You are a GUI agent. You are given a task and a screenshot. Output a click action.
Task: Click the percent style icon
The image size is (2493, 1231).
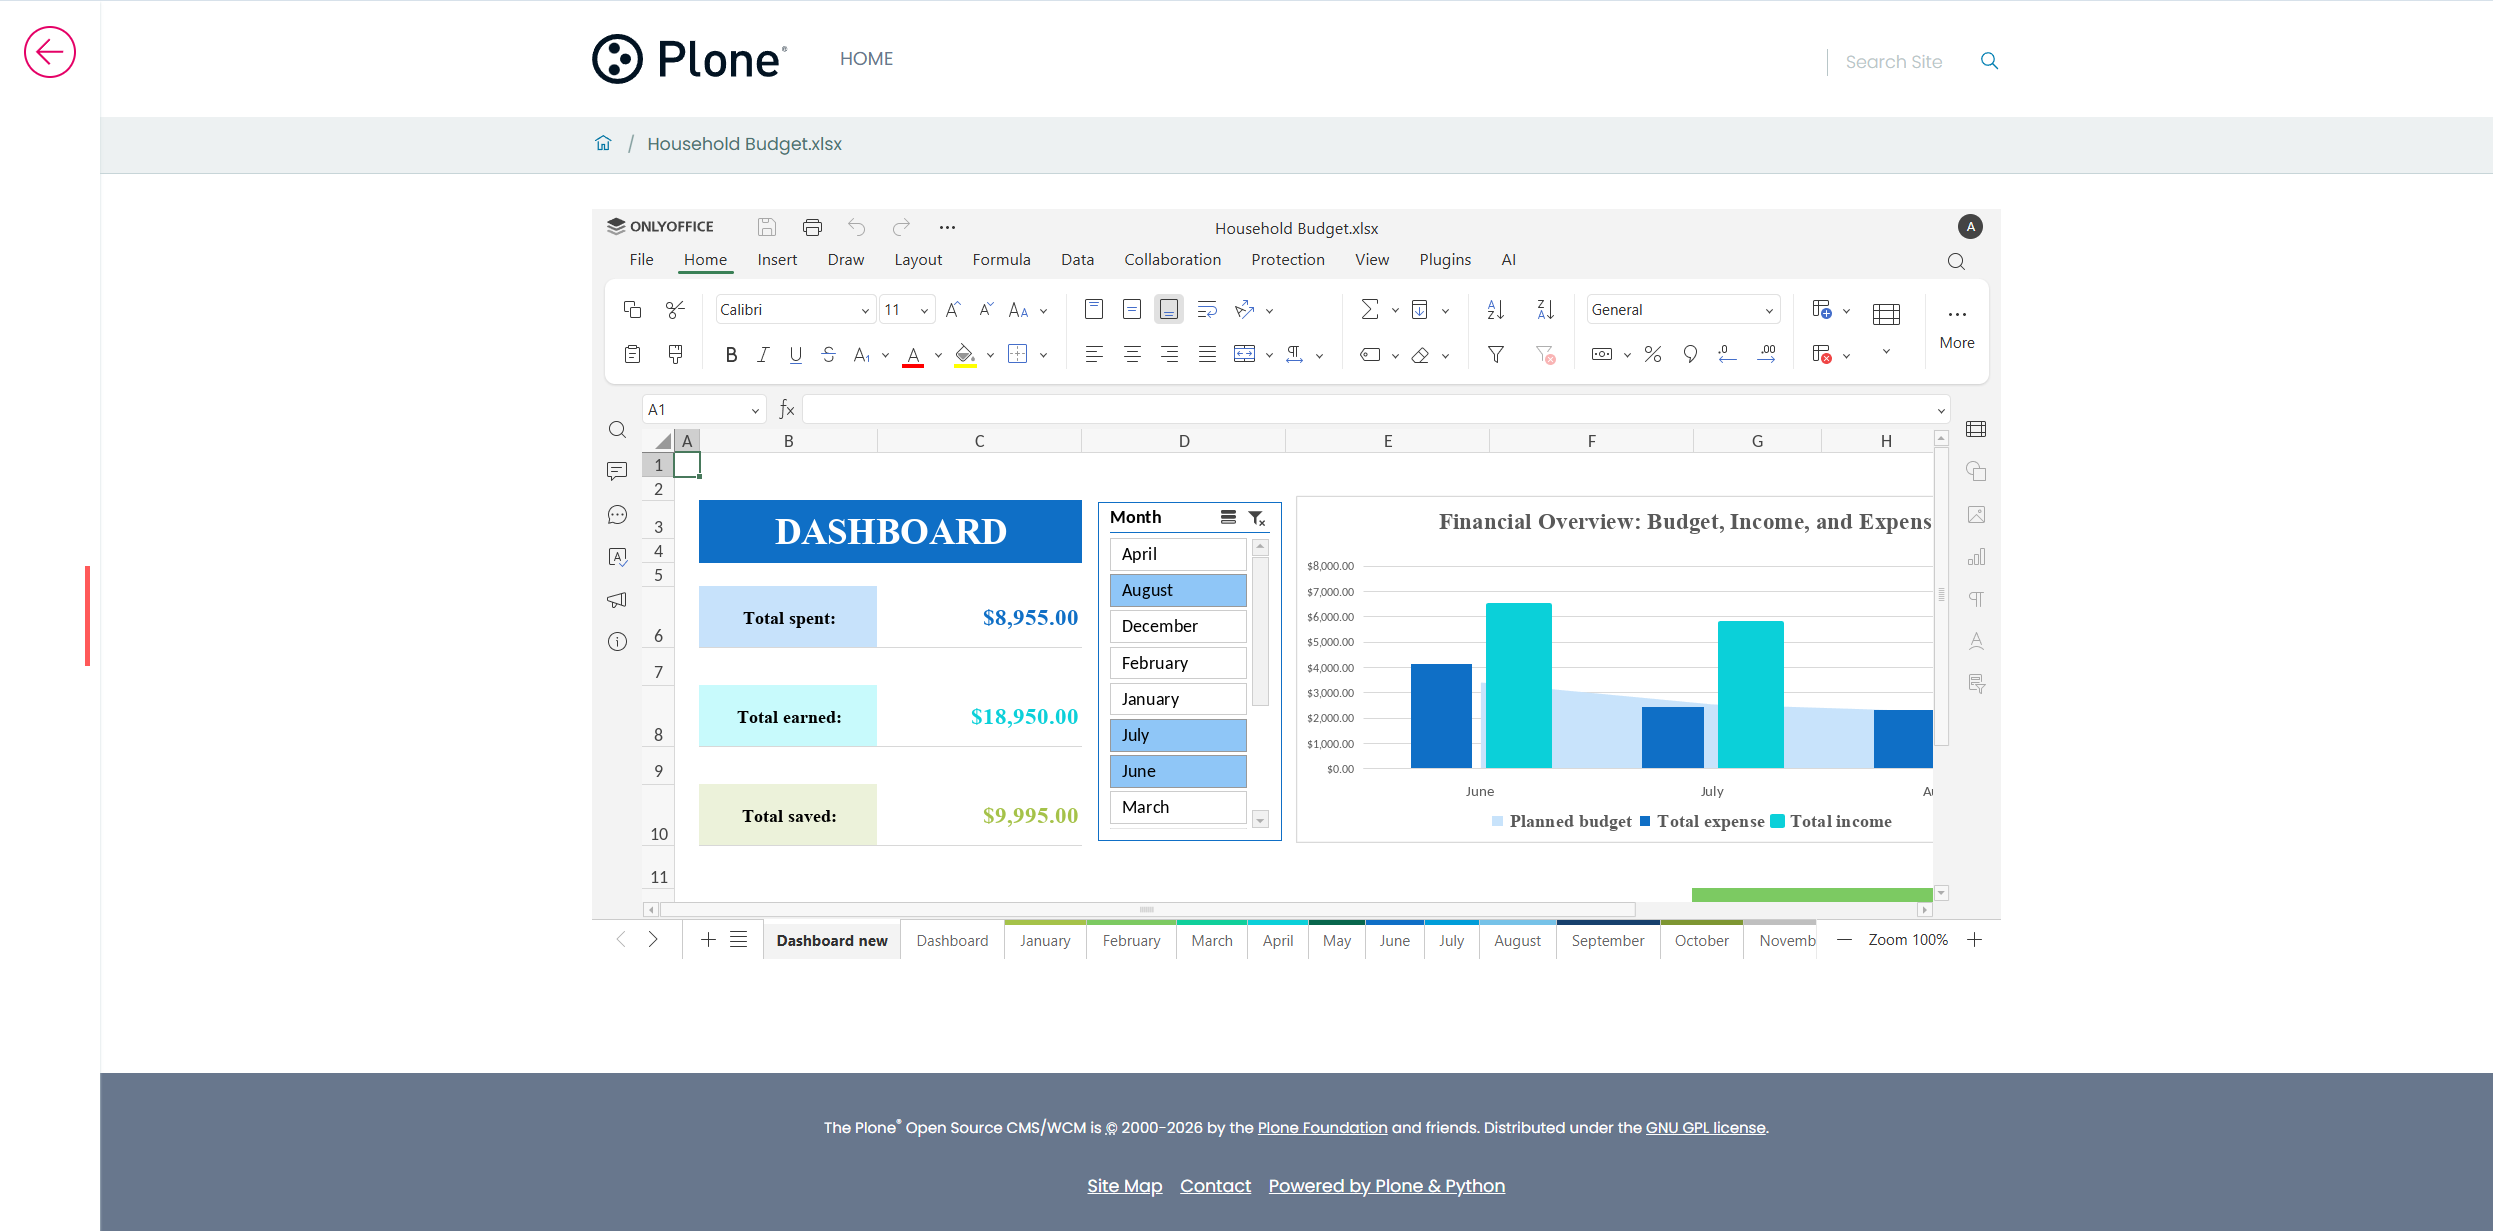tap(1653, 354)
